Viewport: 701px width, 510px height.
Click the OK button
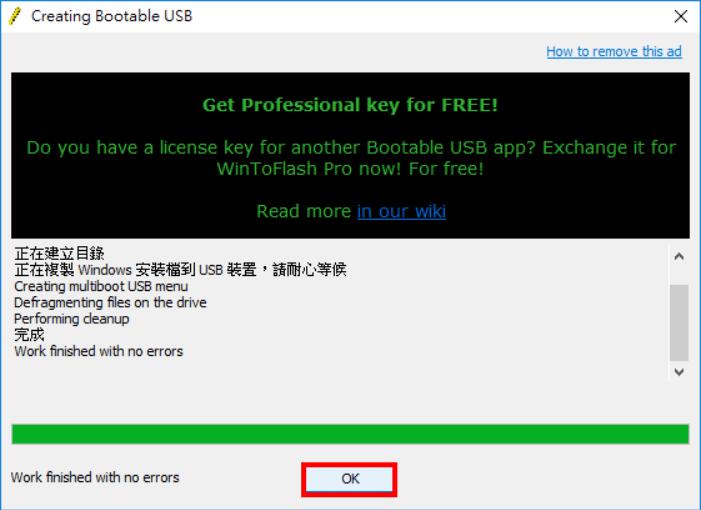[x=349, y=479]
